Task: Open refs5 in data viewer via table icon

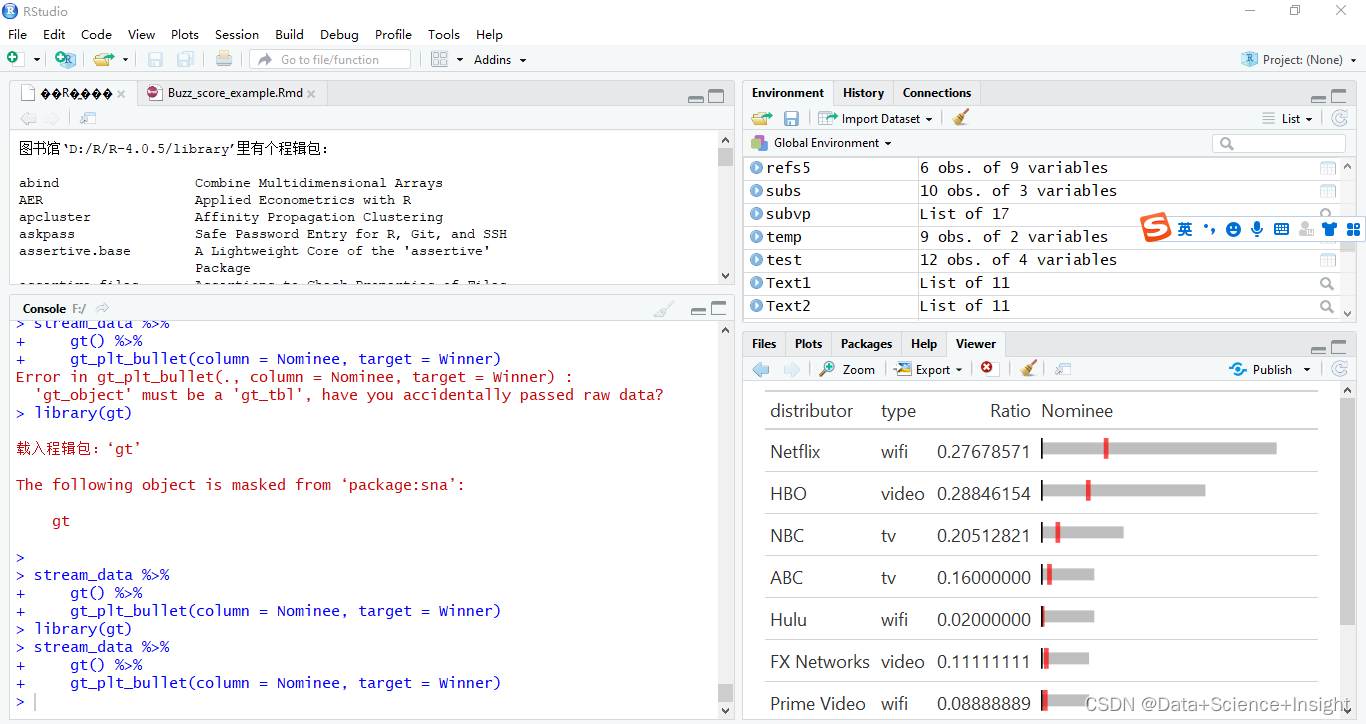Action: click(1328, 168)
